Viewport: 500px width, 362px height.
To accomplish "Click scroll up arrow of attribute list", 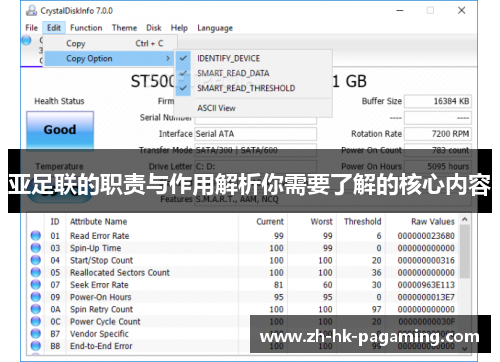I will click(465, 220).
